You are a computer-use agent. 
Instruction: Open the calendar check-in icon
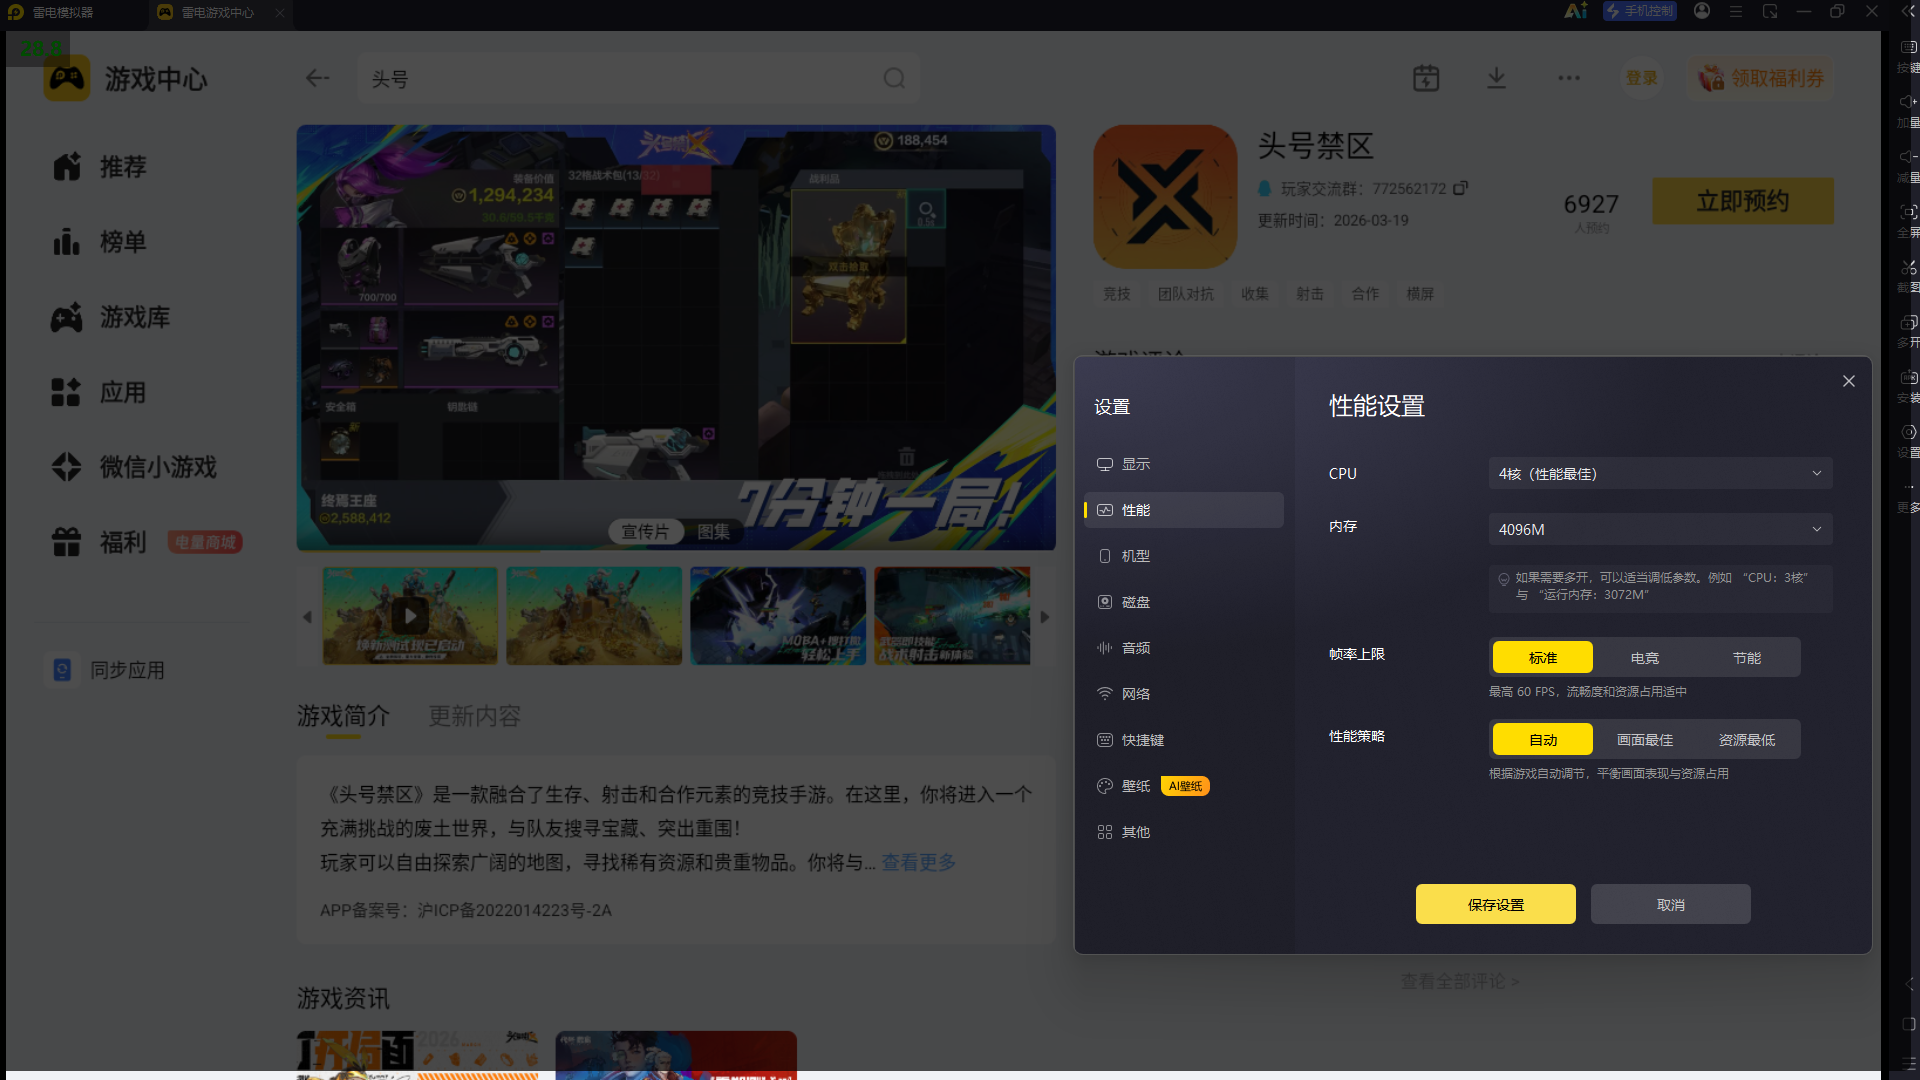point(1426,78)
